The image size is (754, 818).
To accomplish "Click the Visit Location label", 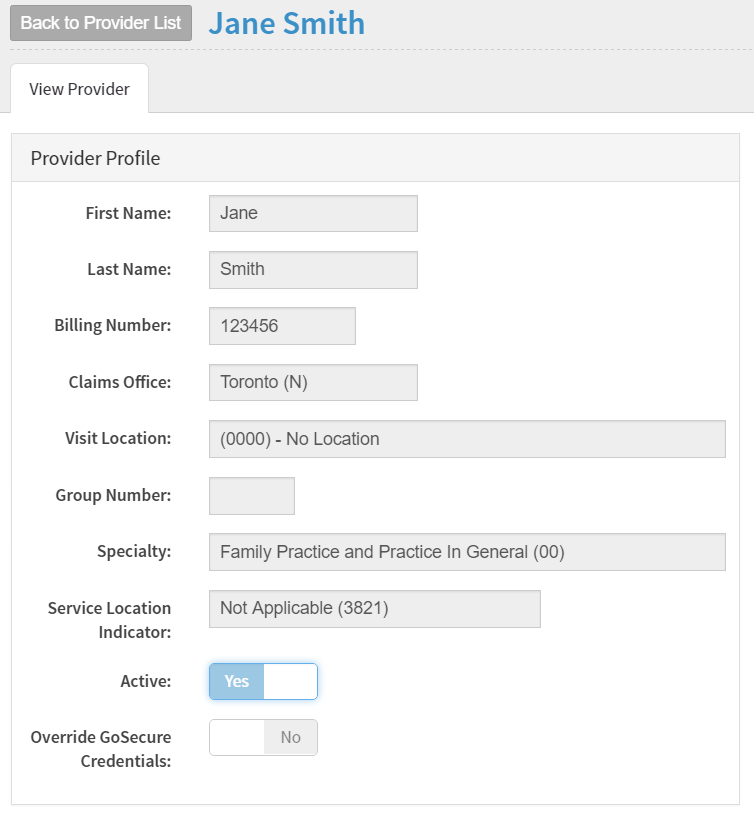I will coord(118,438).
